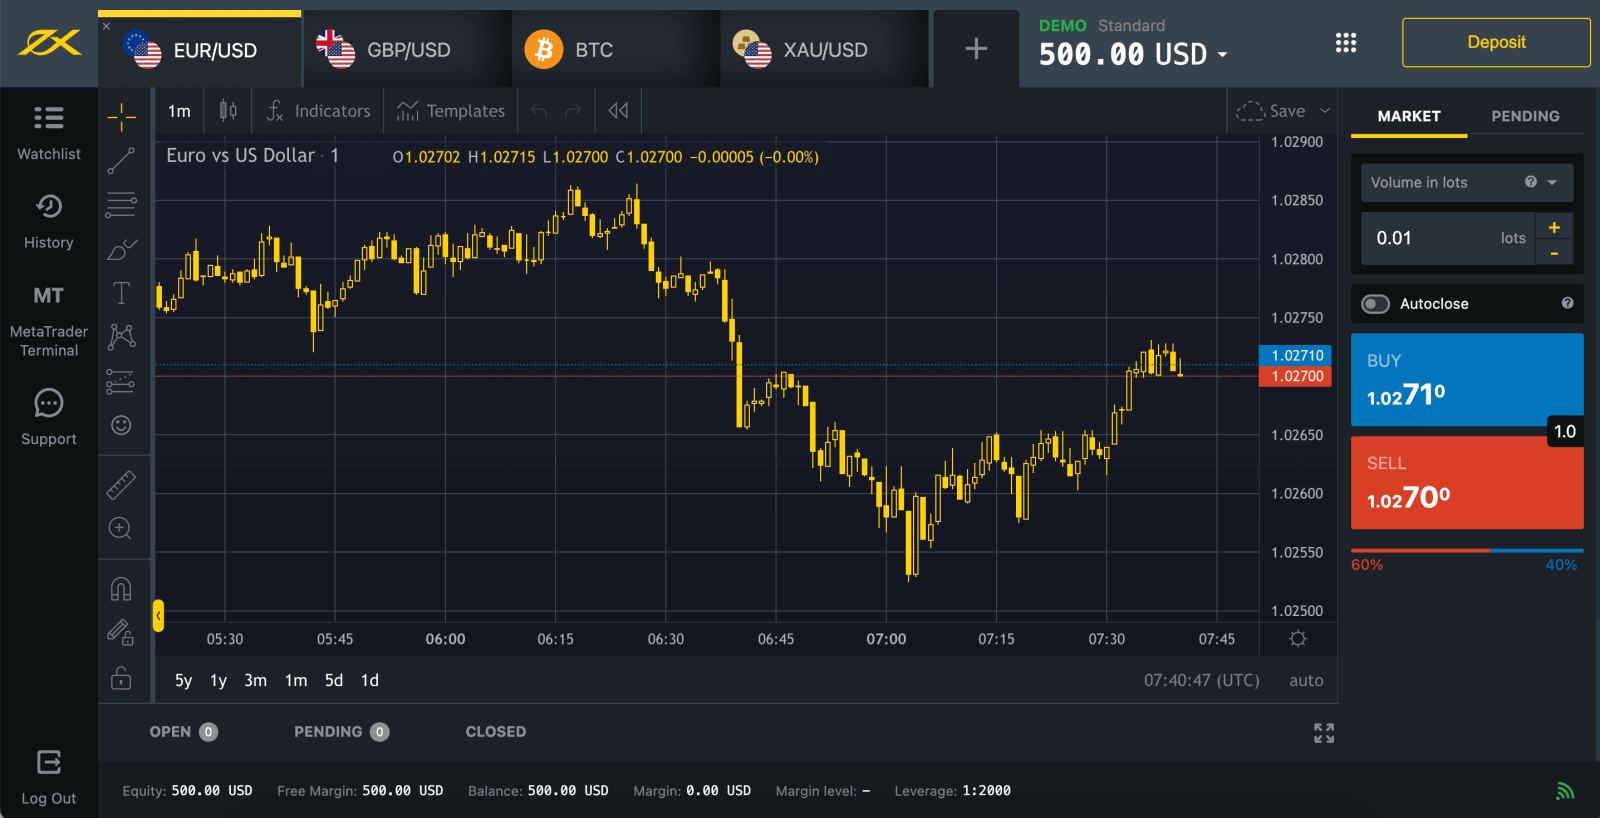1600x818 pixels.
Task: Toggle auto price scale
Action: 1305,680
